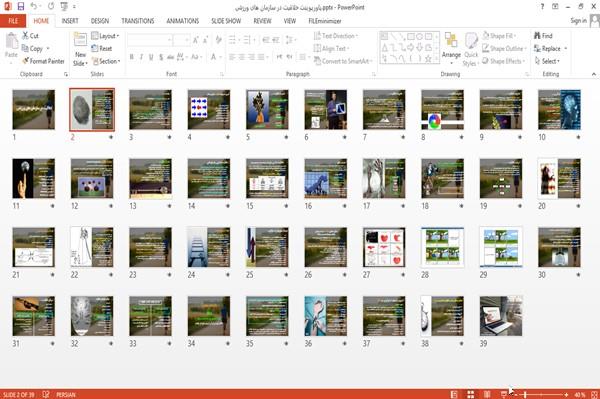
Task: Open the Layout dropdown
Action: [105, 36]
